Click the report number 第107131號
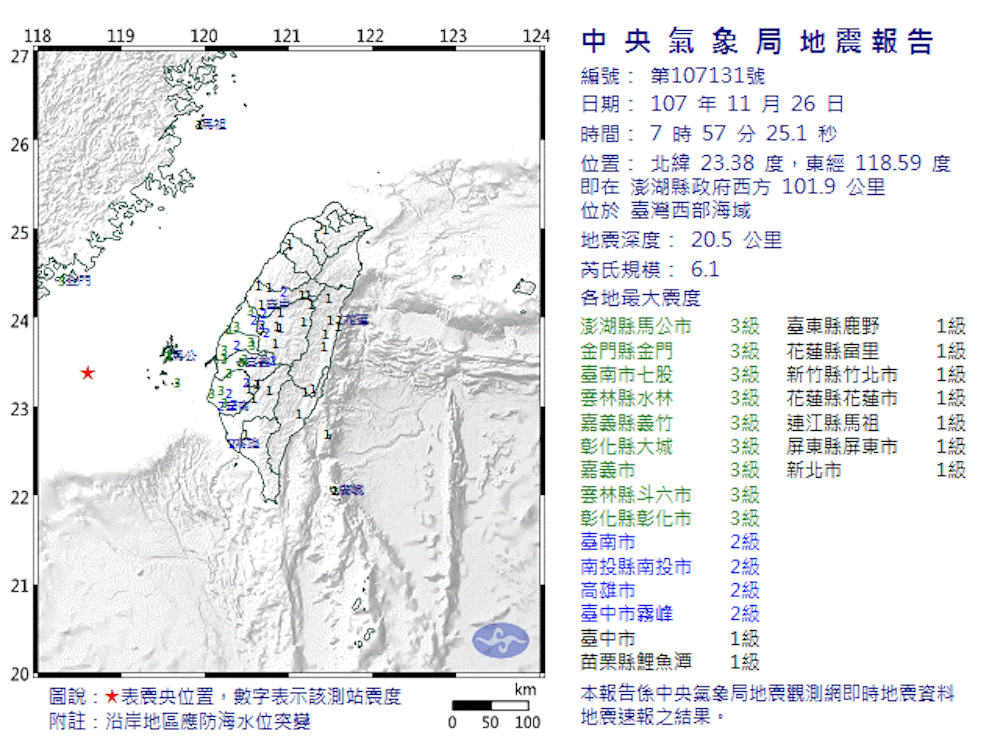Screen dimensions: 1000x750 point(708,76)
